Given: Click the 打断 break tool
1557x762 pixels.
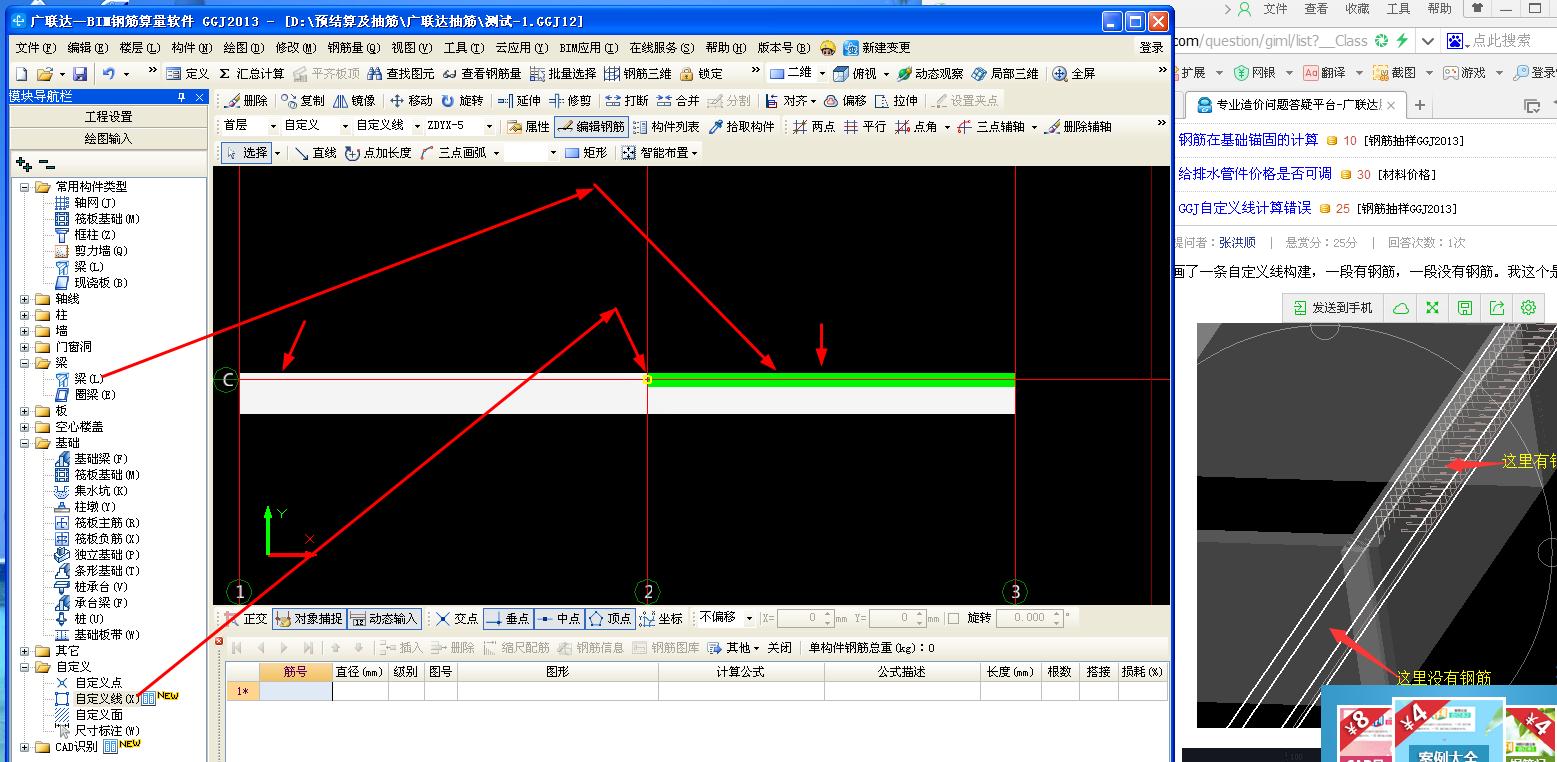Looking at the screenshot, I should point(627,101).
